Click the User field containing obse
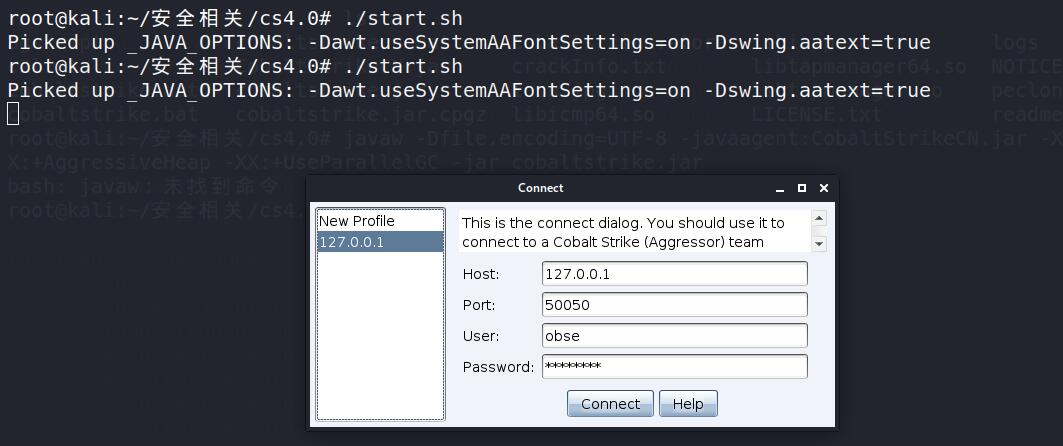The height and width of the screenshot is (446, 1063). point(674,336)
